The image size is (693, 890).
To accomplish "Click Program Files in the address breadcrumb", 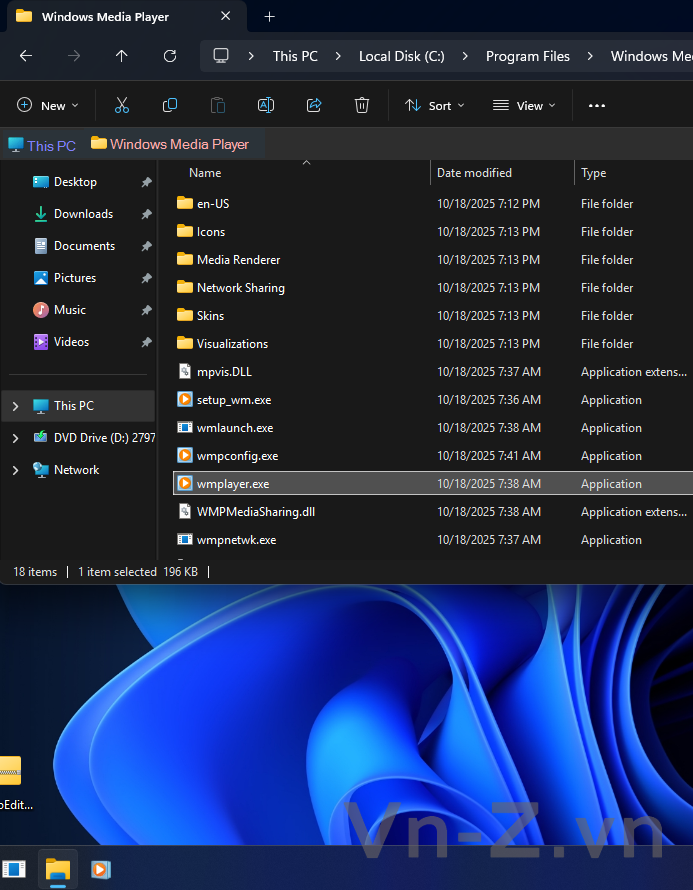I will [527, 56].
